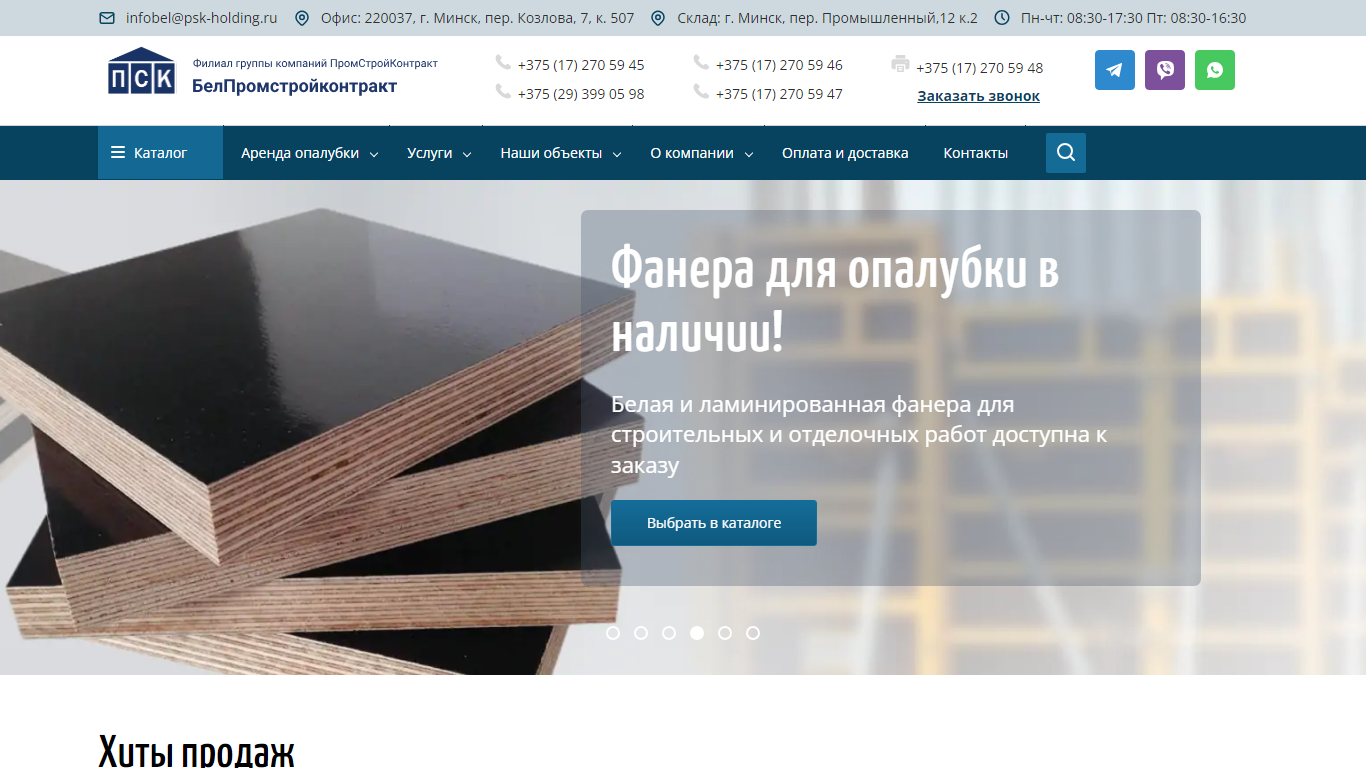This screenshot has width=1366, height=768.
Task: Call +375 (17) 270 59 45 number
Action: 581,65
